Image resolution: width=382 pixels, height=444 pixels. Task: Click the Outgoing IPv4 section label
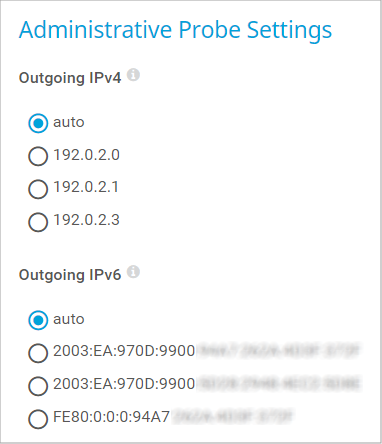[70, 78]
